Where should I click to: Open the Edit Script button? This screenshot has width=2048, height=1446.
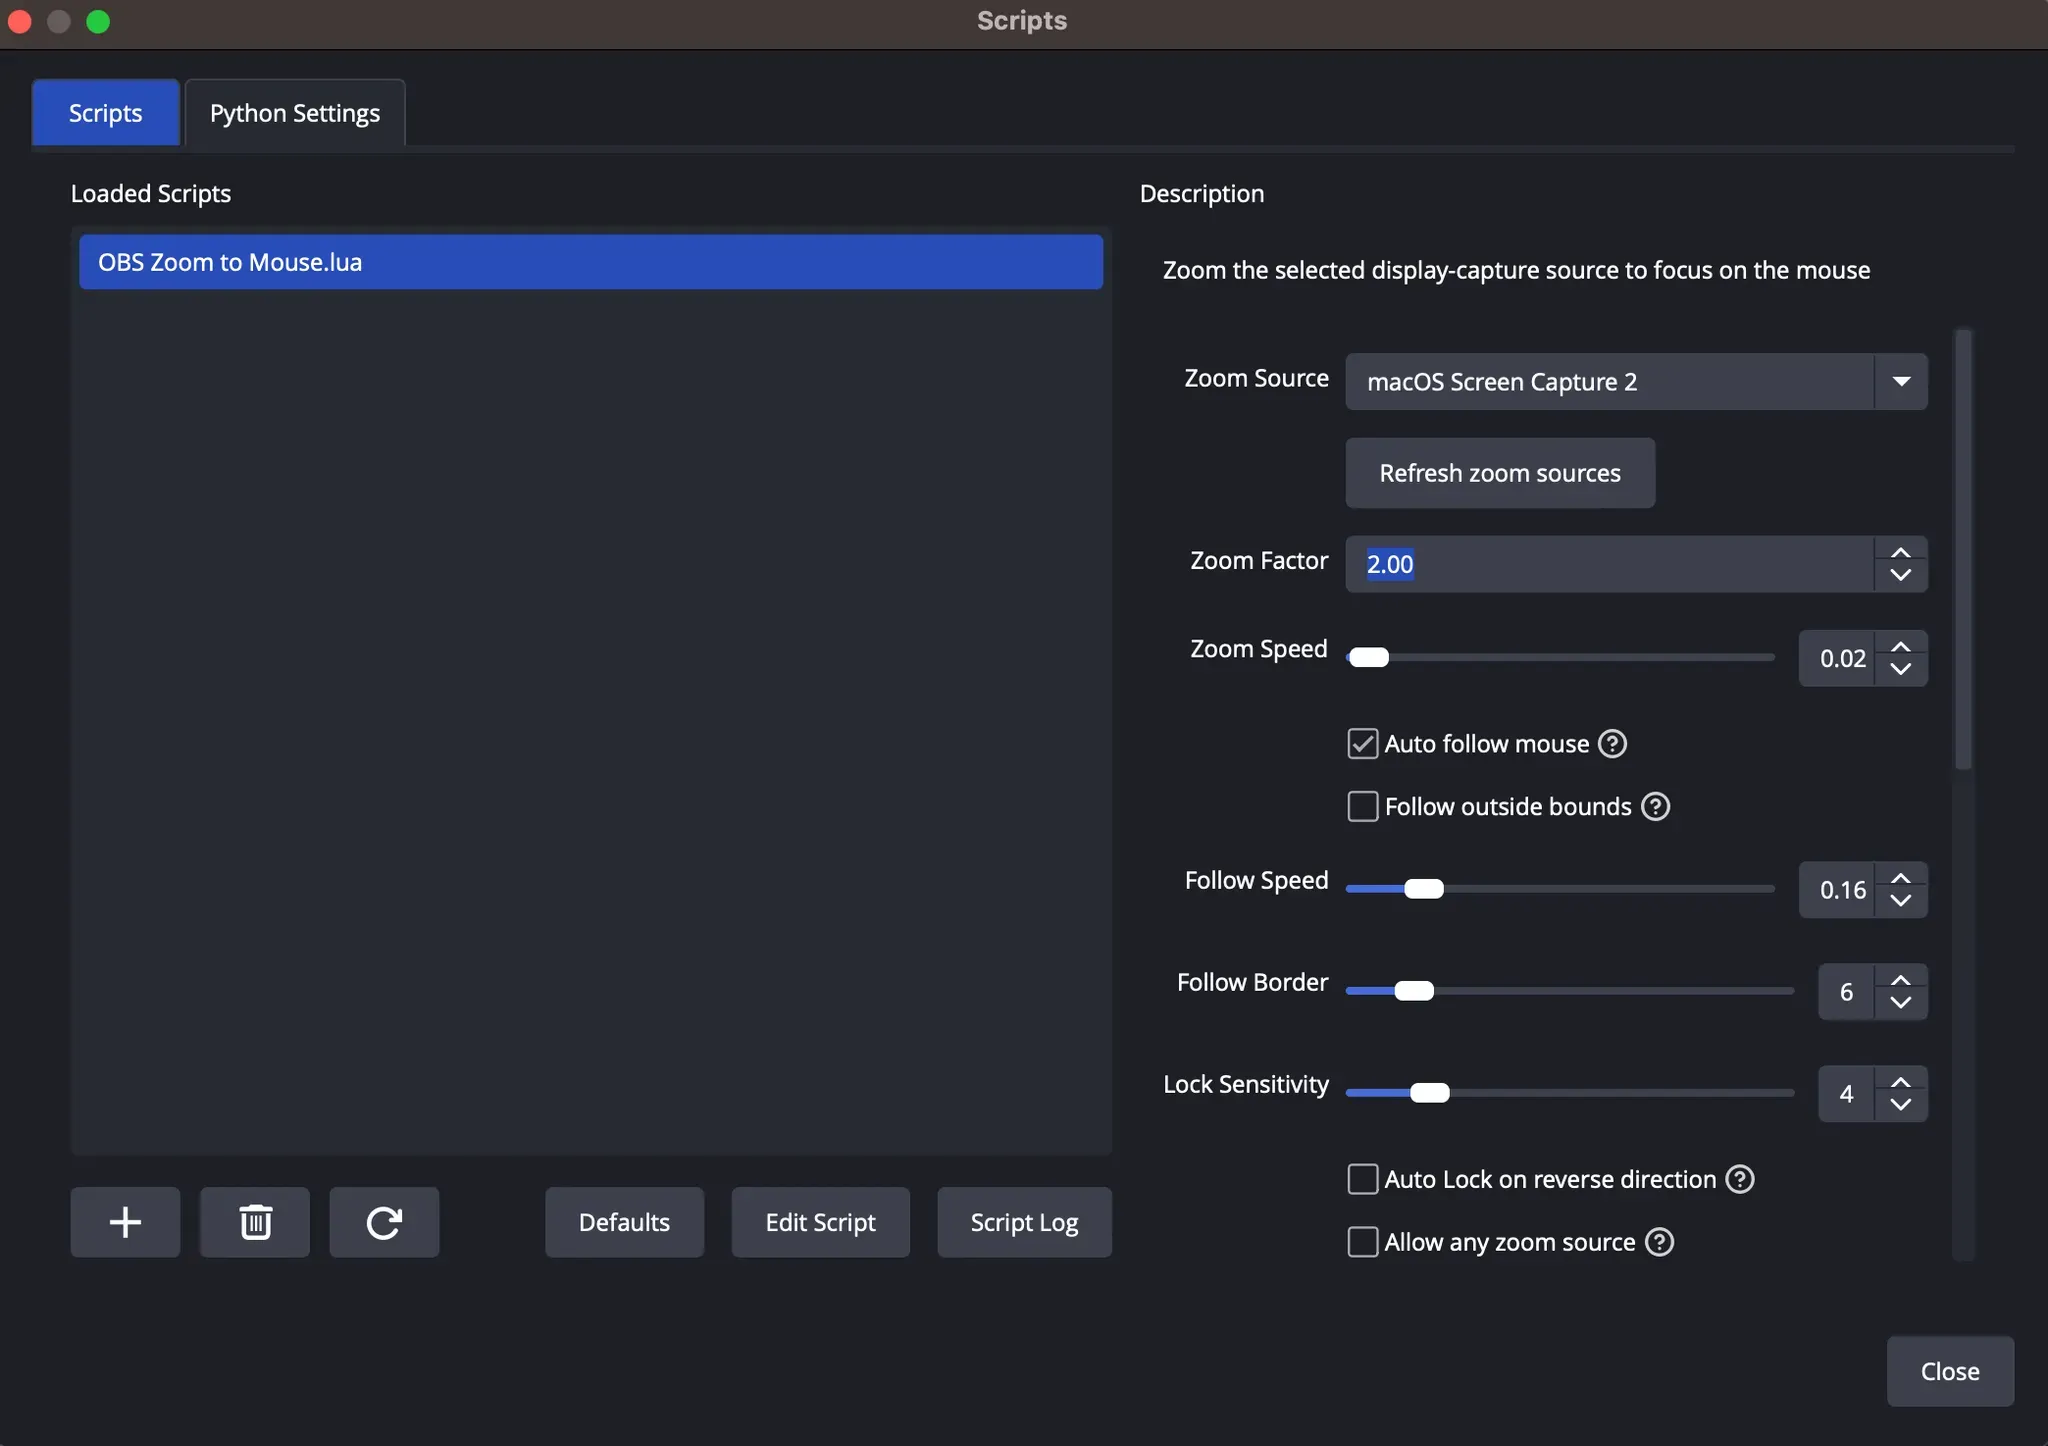point(820,1222)
